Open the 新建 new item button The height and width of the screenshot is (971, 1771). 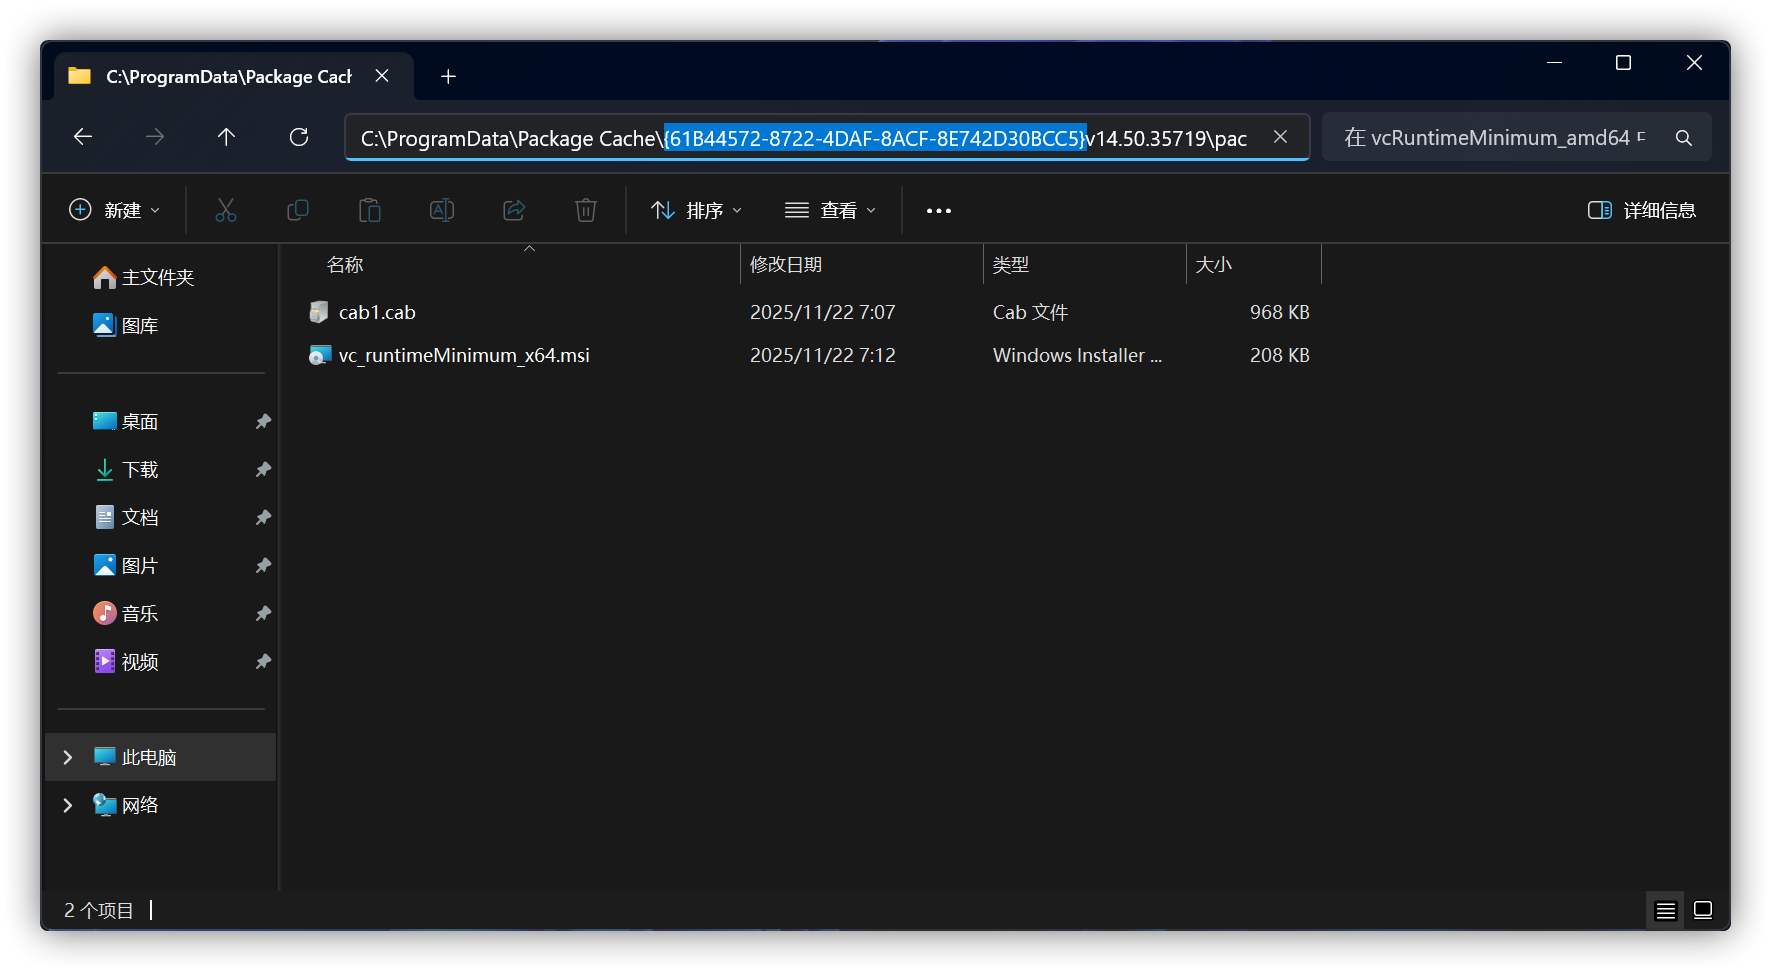pyautogui.click(x=113, y=210)
